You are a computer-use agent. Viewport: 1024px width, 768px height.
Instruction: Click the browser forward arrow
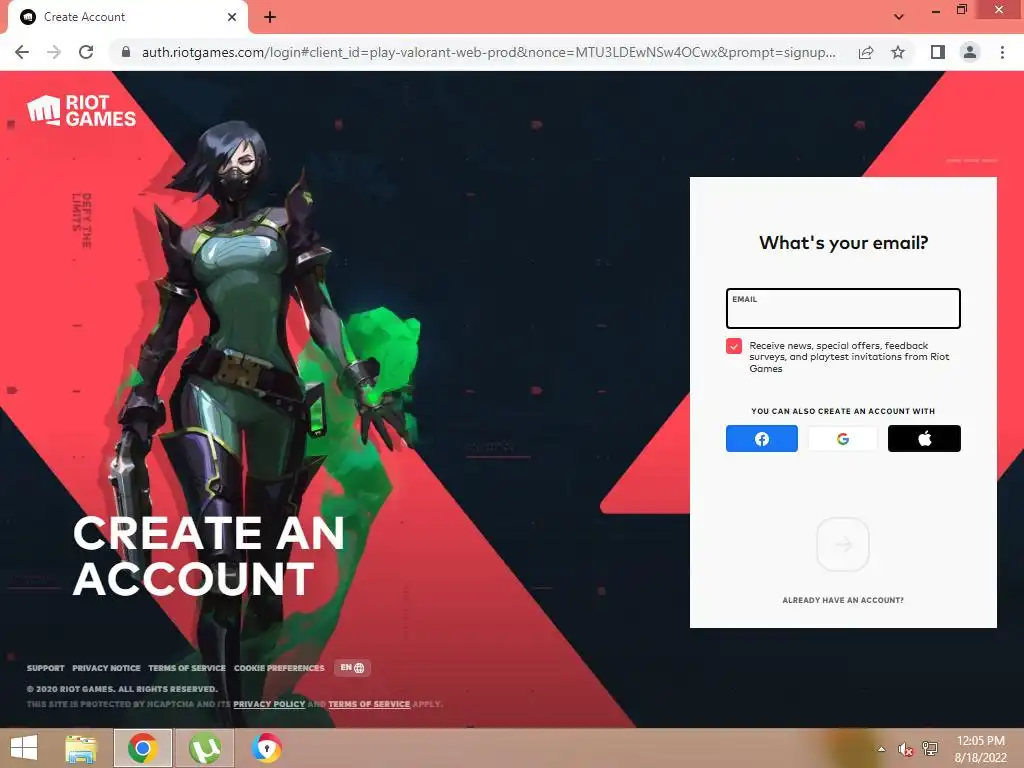pos(54,52)
